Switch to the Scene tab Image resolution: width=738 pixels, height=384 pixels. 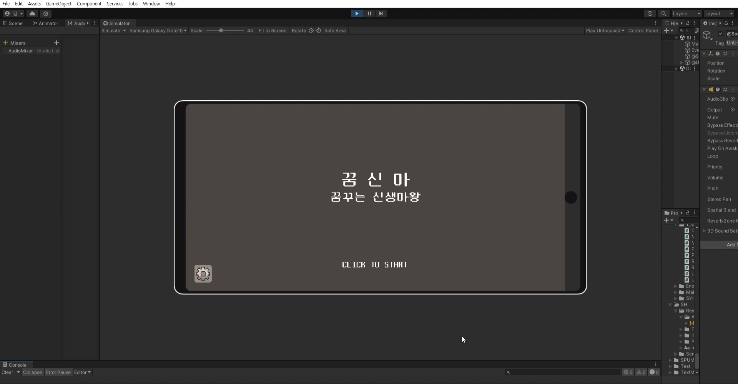tap(13, 23)
